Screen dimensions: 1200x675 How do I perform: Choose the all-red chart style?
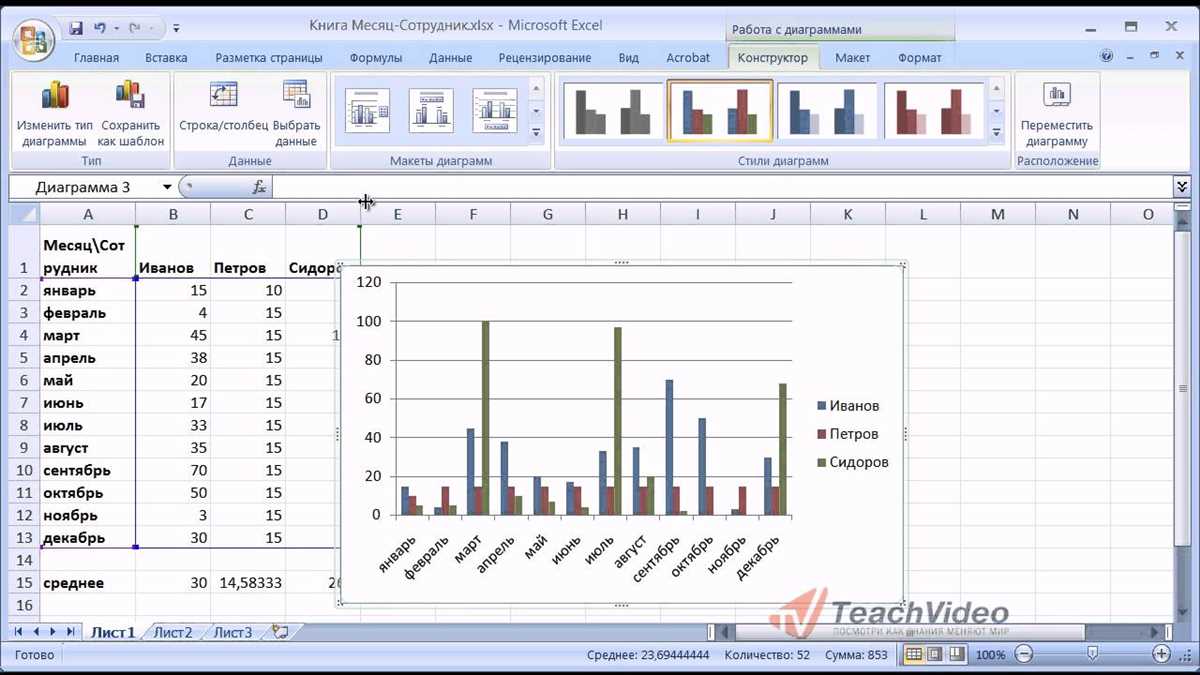click(933, 110)
